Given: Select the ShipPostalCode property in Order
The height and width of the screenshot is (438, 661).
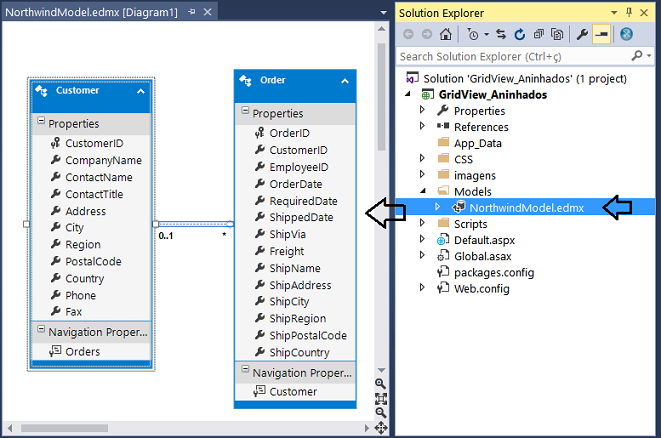Looking at the screenshot, I should 308,336.
